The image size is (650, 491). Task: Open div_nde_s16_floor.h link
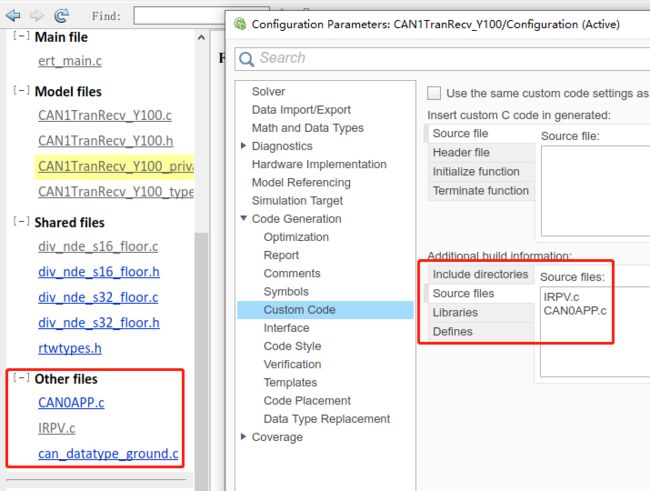tap(99, 272)
